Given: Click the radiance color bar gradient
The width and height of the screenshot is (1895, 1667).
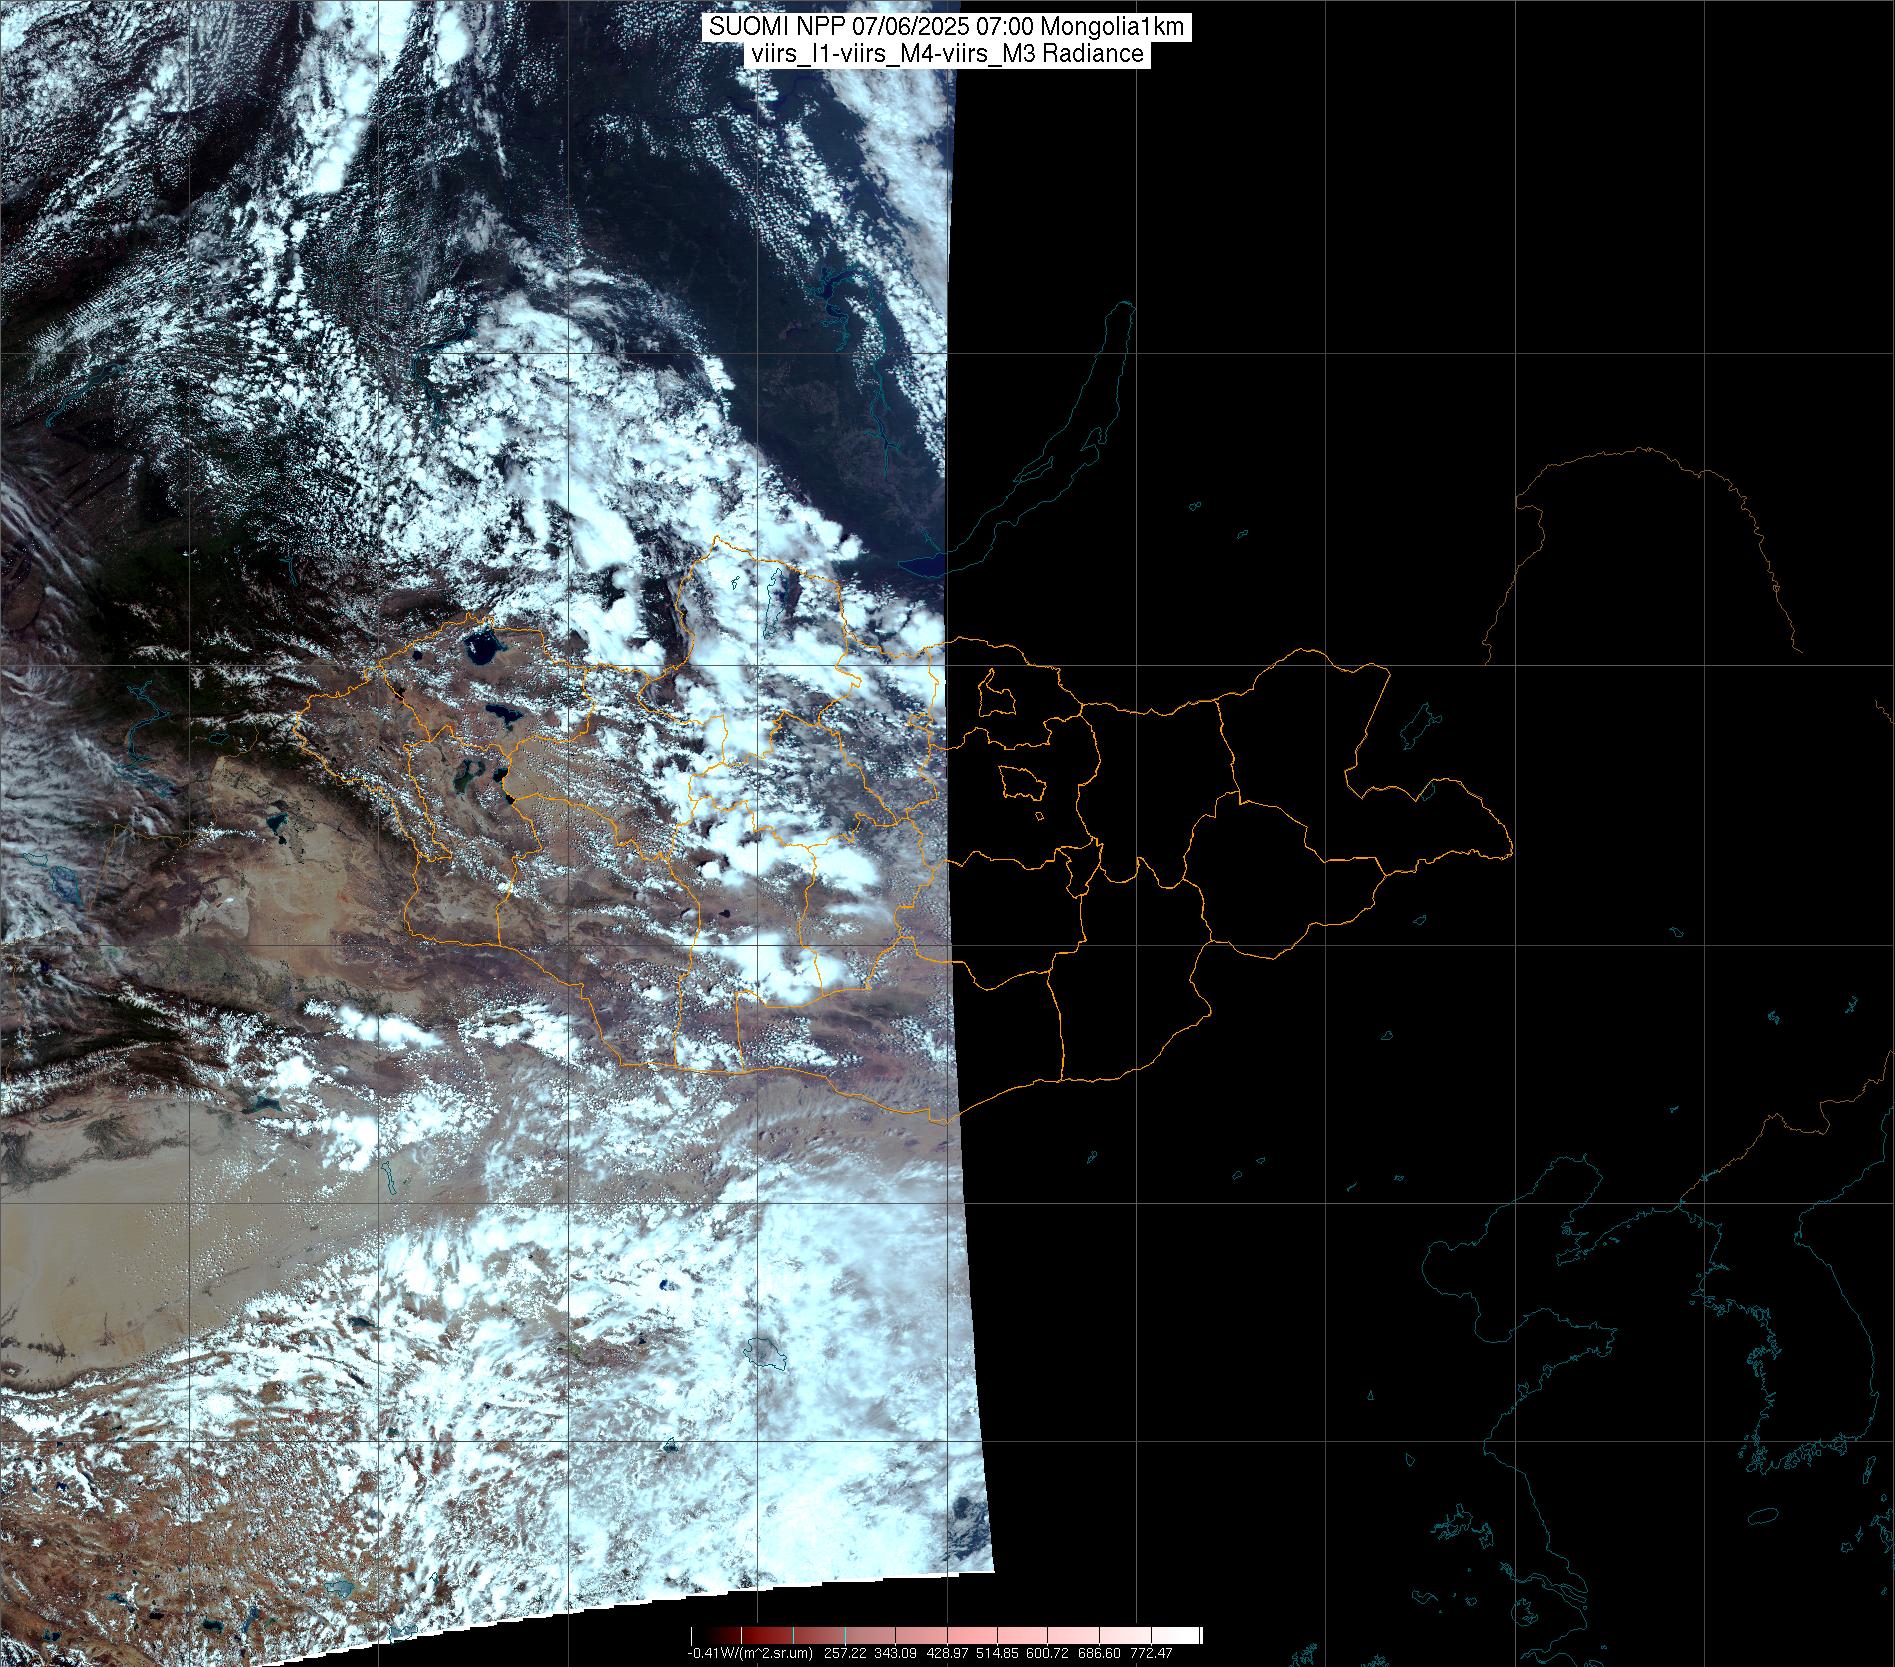Looking at the screenshot, I should click(946, 1635).
